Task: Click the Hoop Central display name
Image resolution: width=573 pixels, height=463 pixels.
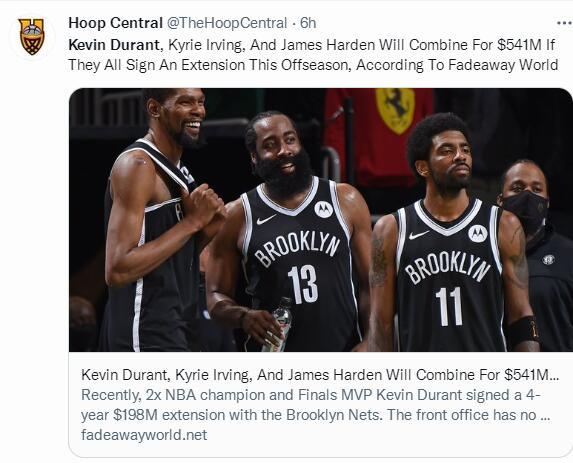Action: coord(115,23)
